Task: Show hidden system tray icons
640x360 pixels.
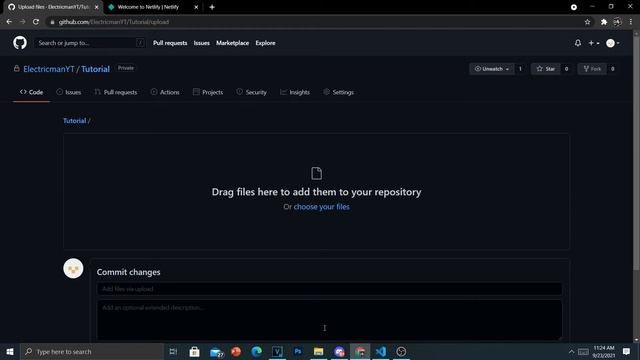Action: pos(571,351)
